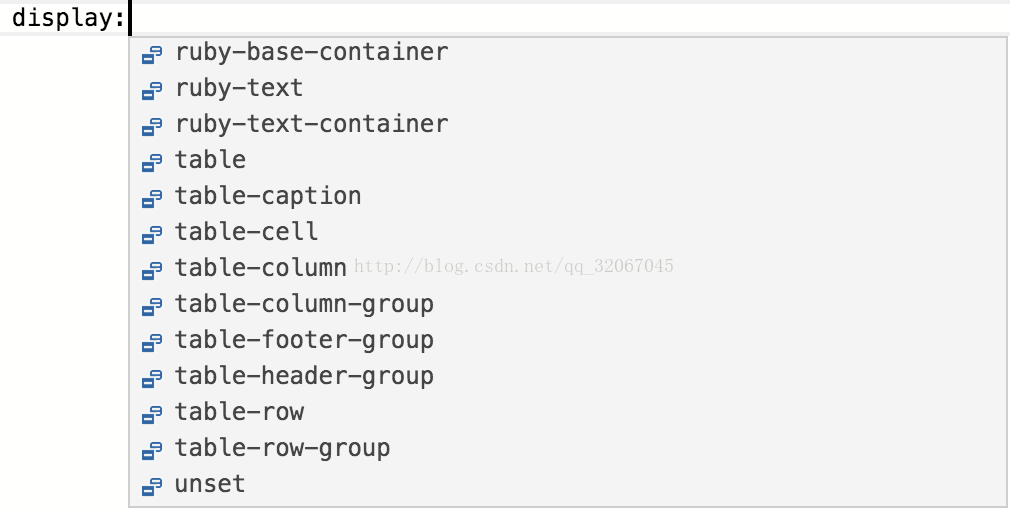Image resolution: width=1010 pixels, height=510 pixels.
Task: Click the icon beside table-caption
Action: click(x=152, y=200)
